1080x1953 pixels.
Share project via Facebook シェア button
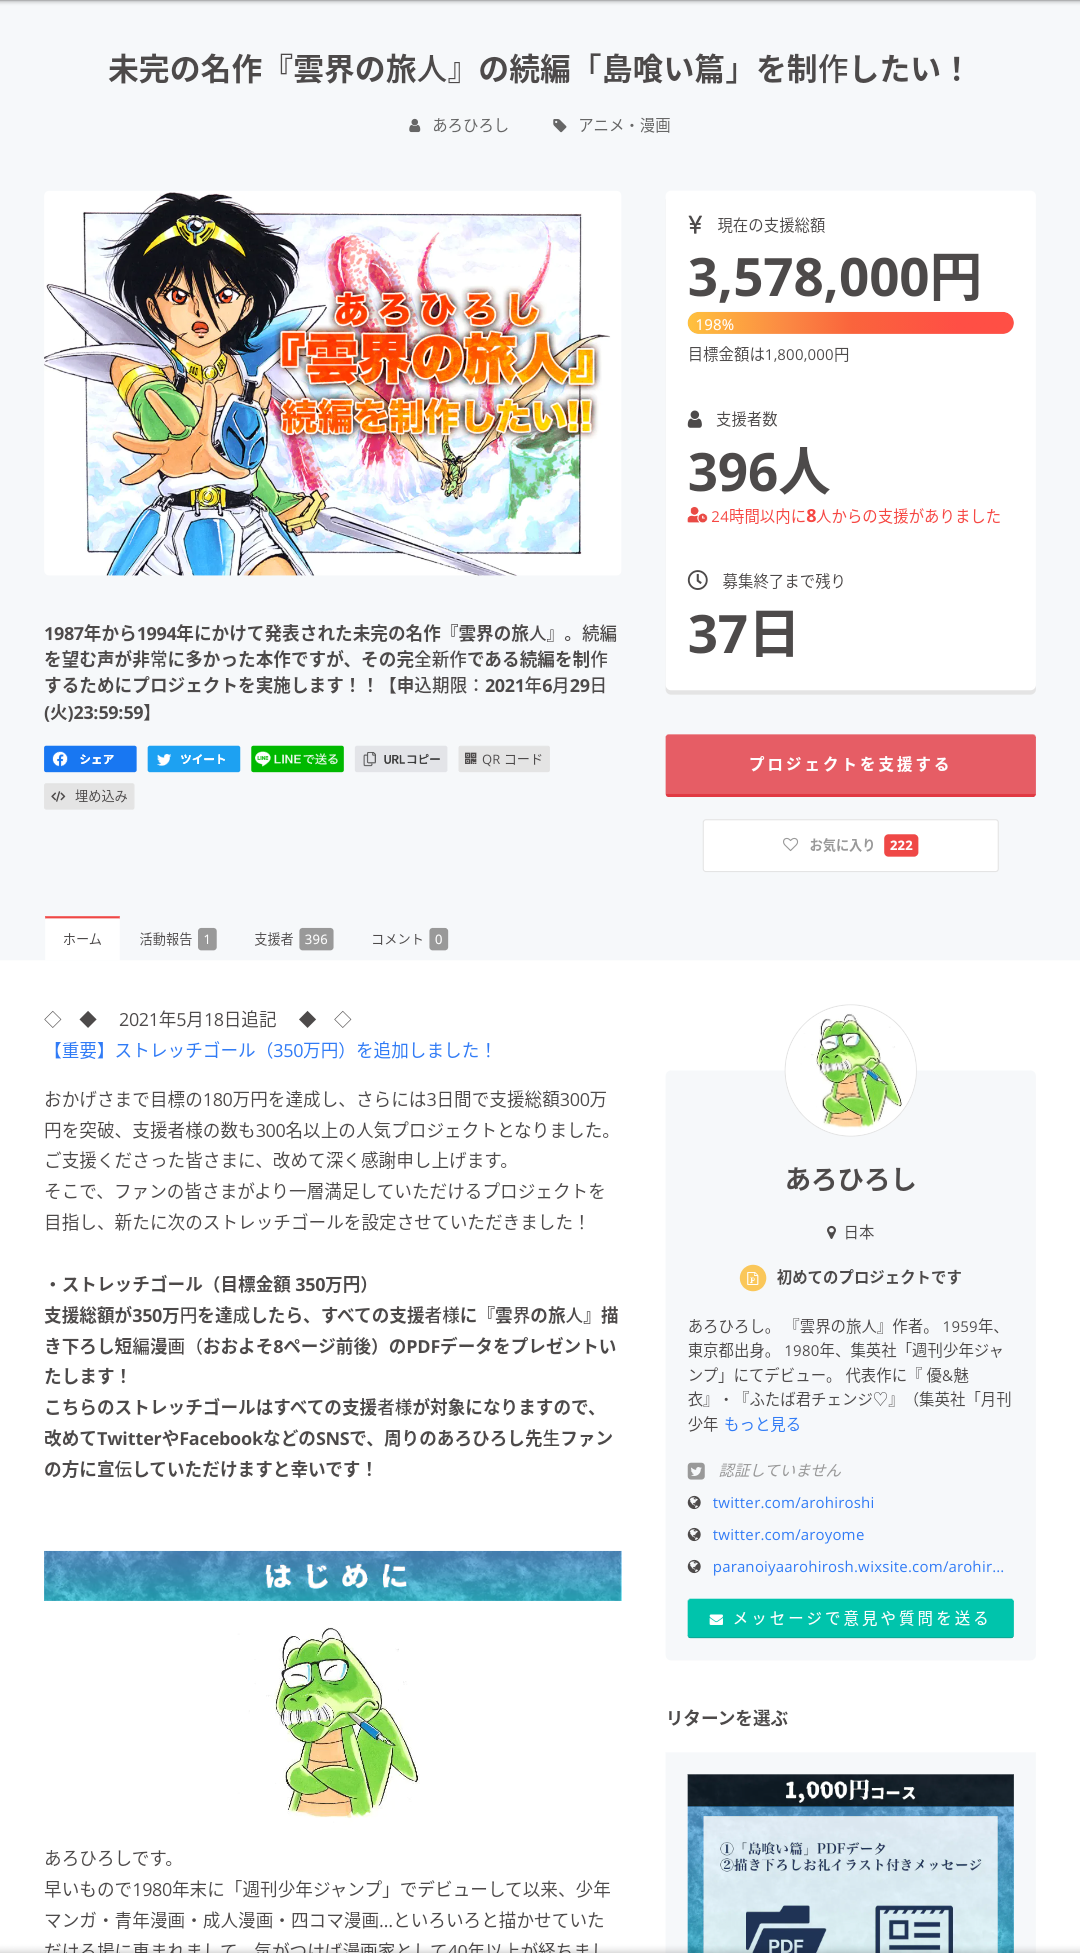[x=90, y=759]
